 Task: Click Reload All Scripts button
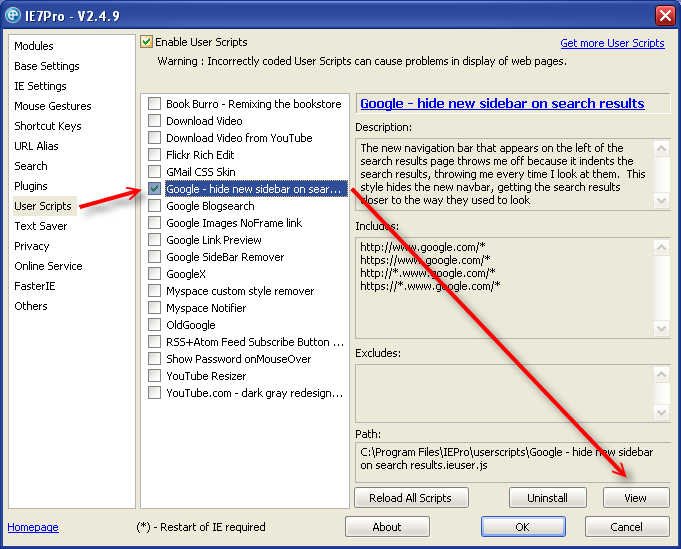(411, 498)
